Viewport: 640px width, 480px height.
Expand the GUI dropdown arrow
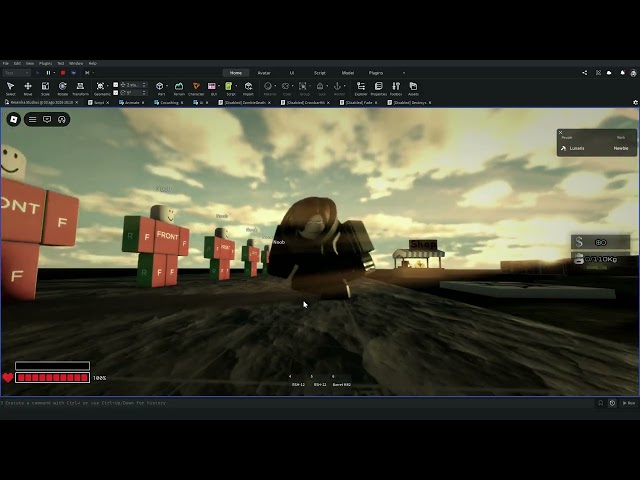(219, 86)
